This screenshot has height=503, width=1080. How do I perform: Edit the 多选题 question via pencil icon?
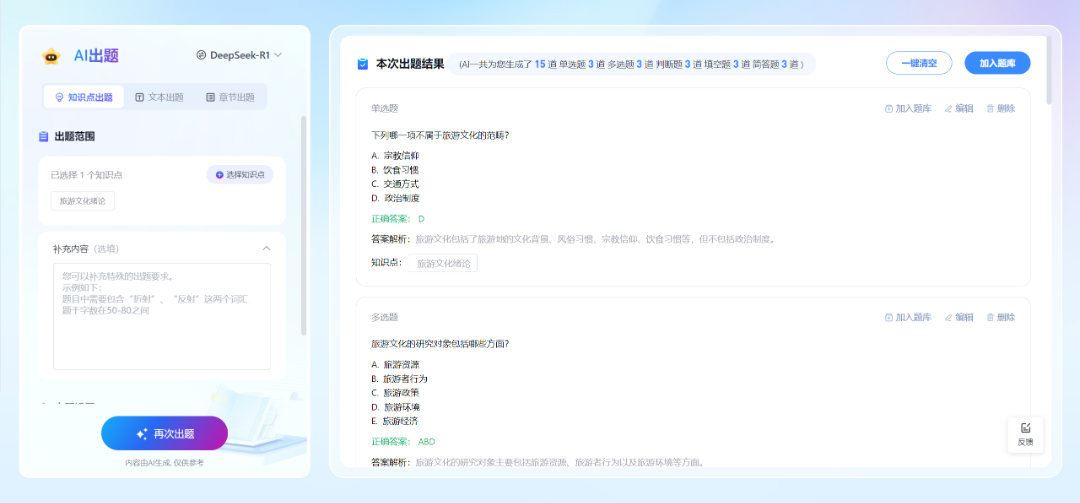[948, 317]
